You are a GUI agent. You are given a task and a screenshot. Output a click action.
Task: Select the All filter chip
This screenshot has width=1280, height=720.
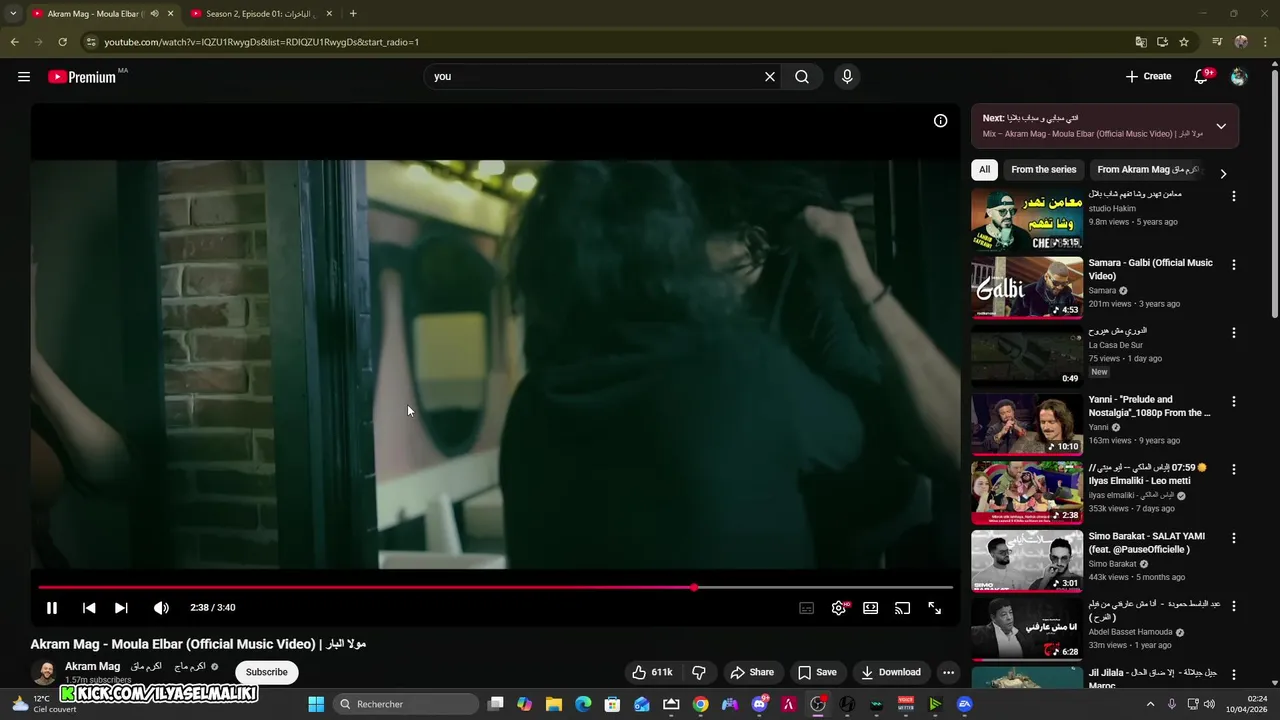point(984,170)
